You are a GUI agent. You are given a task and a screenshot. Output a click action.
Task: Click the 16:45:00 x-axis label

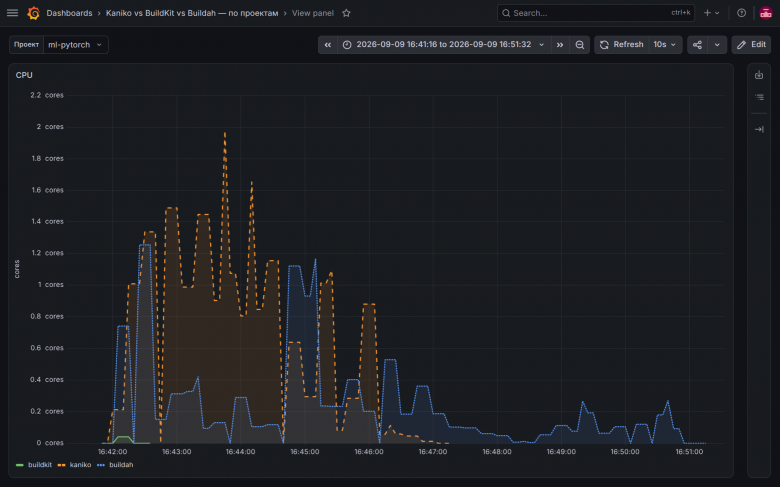[x=304, y=452]
